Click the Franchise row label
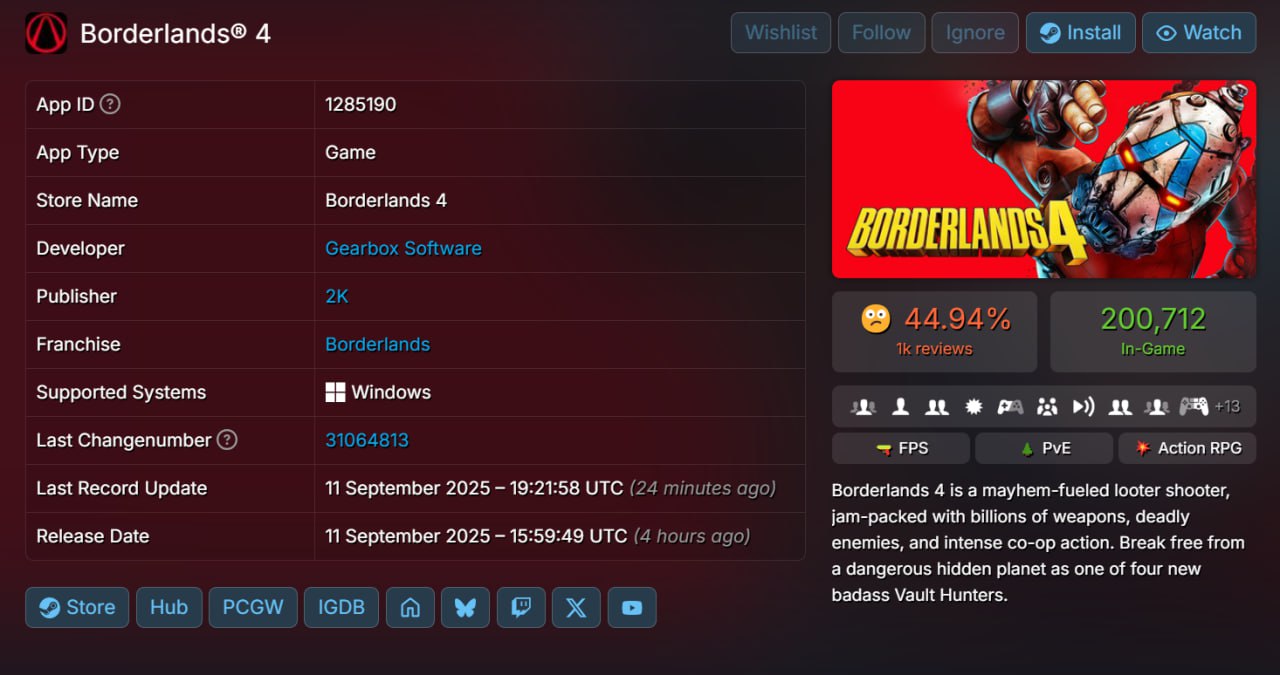The height and width of the screenshot is (675, 1280). 78,344
